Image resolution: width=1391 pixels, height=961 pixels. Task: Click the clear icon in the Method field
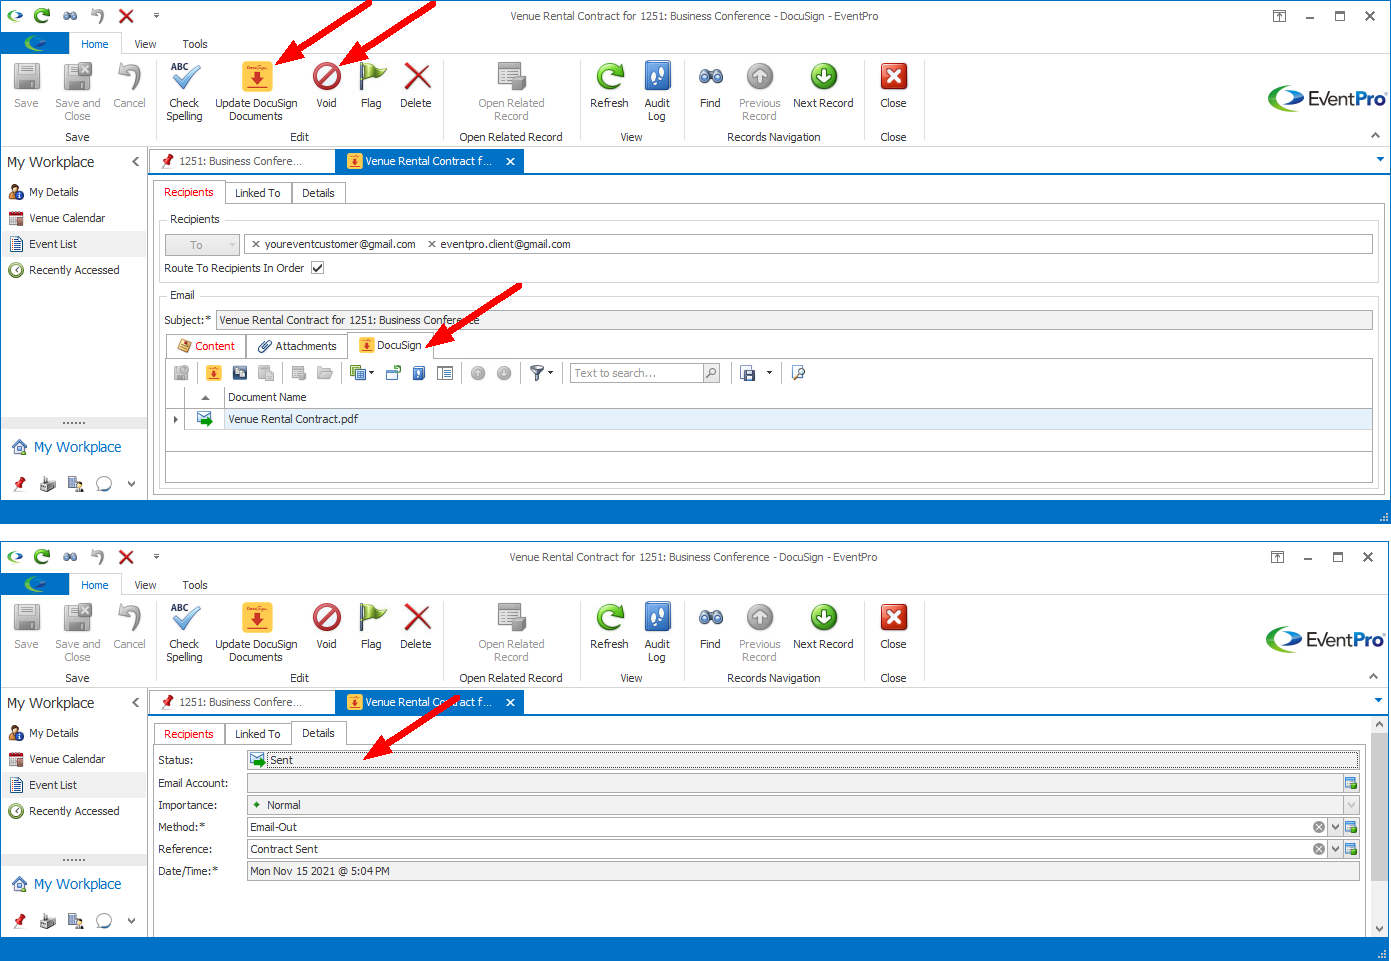[1319, 827]
